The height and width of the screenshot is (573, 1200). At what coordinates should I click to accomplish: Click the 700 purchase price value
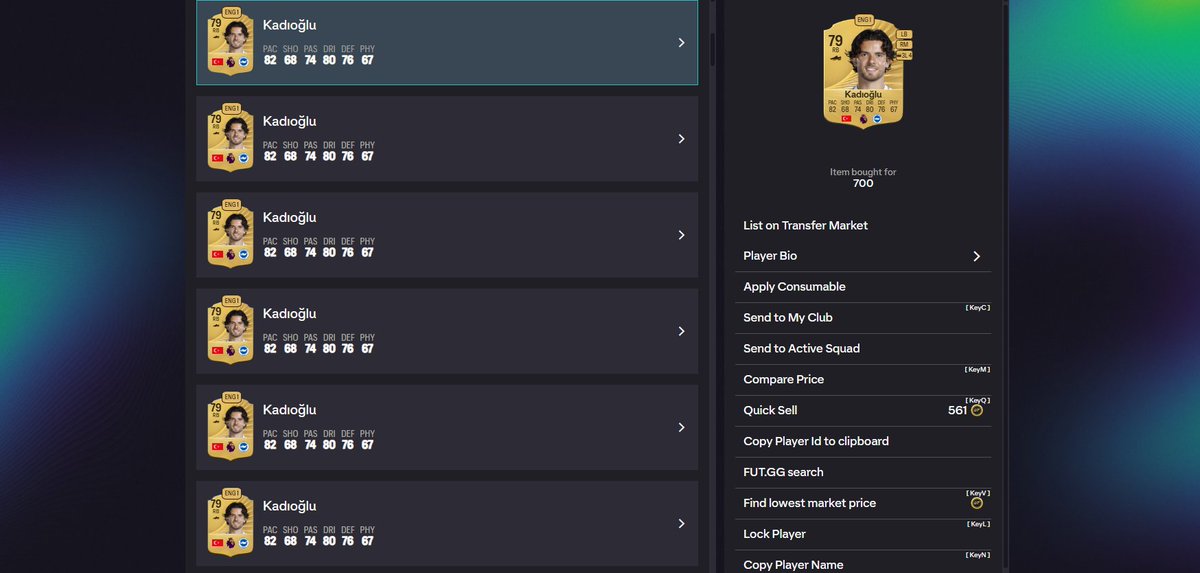pyautogui.click(x=863, y=183)
